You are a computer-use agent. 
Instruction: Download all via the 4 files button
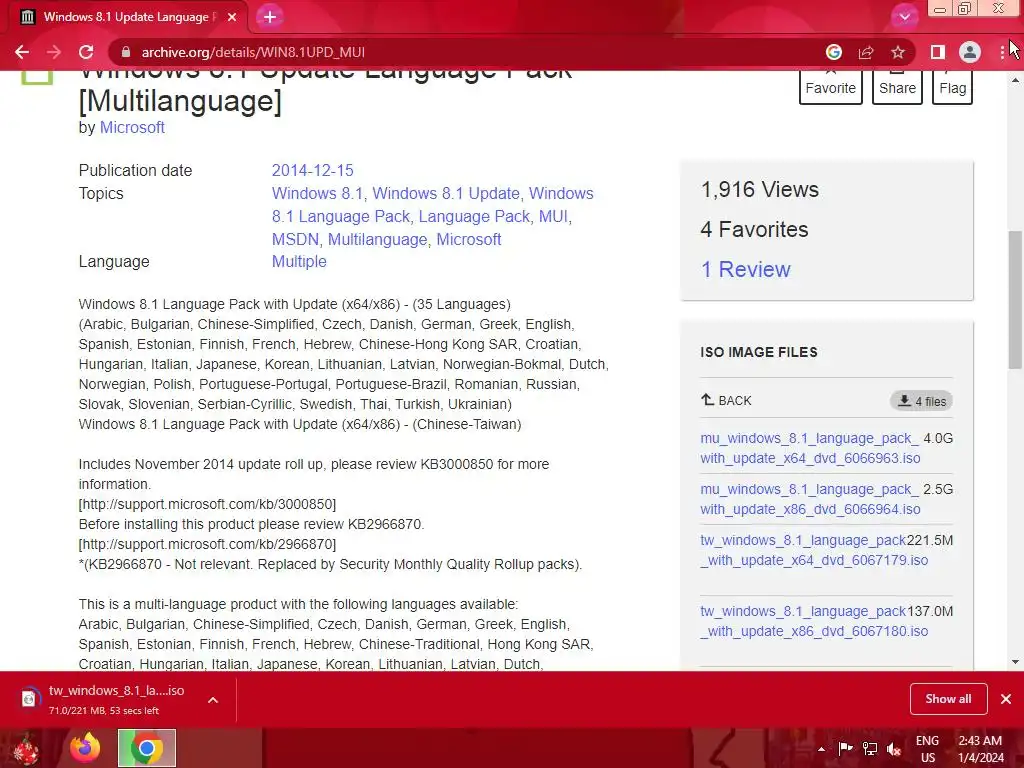pyautogui.click(x=921, y=401)
